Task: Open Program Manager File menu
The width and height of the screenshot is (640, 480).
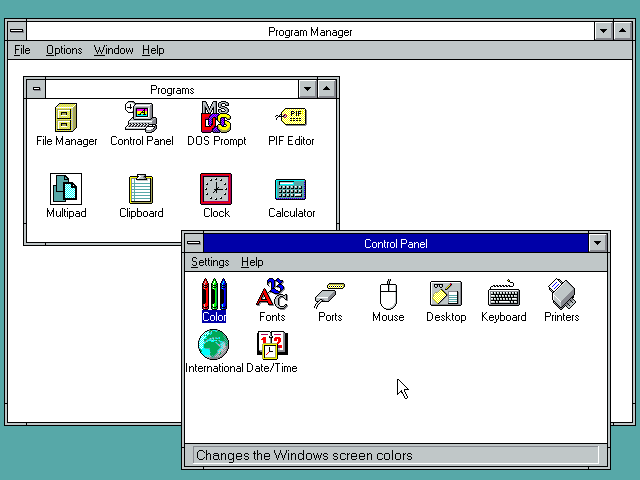Action: tap(22, 50)
